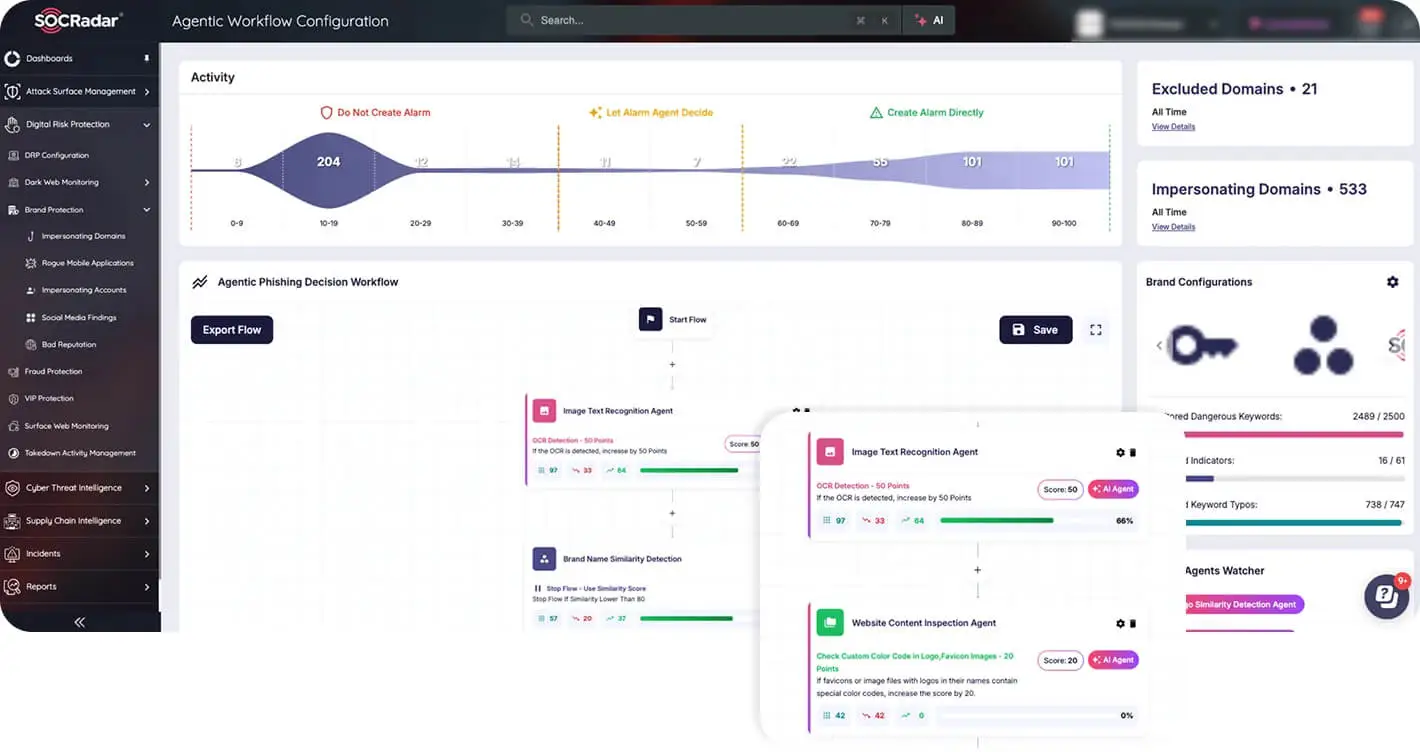Delete the front Image Text Recognition Agent card
The image size is (1420, 752).
pos(1133,453)
